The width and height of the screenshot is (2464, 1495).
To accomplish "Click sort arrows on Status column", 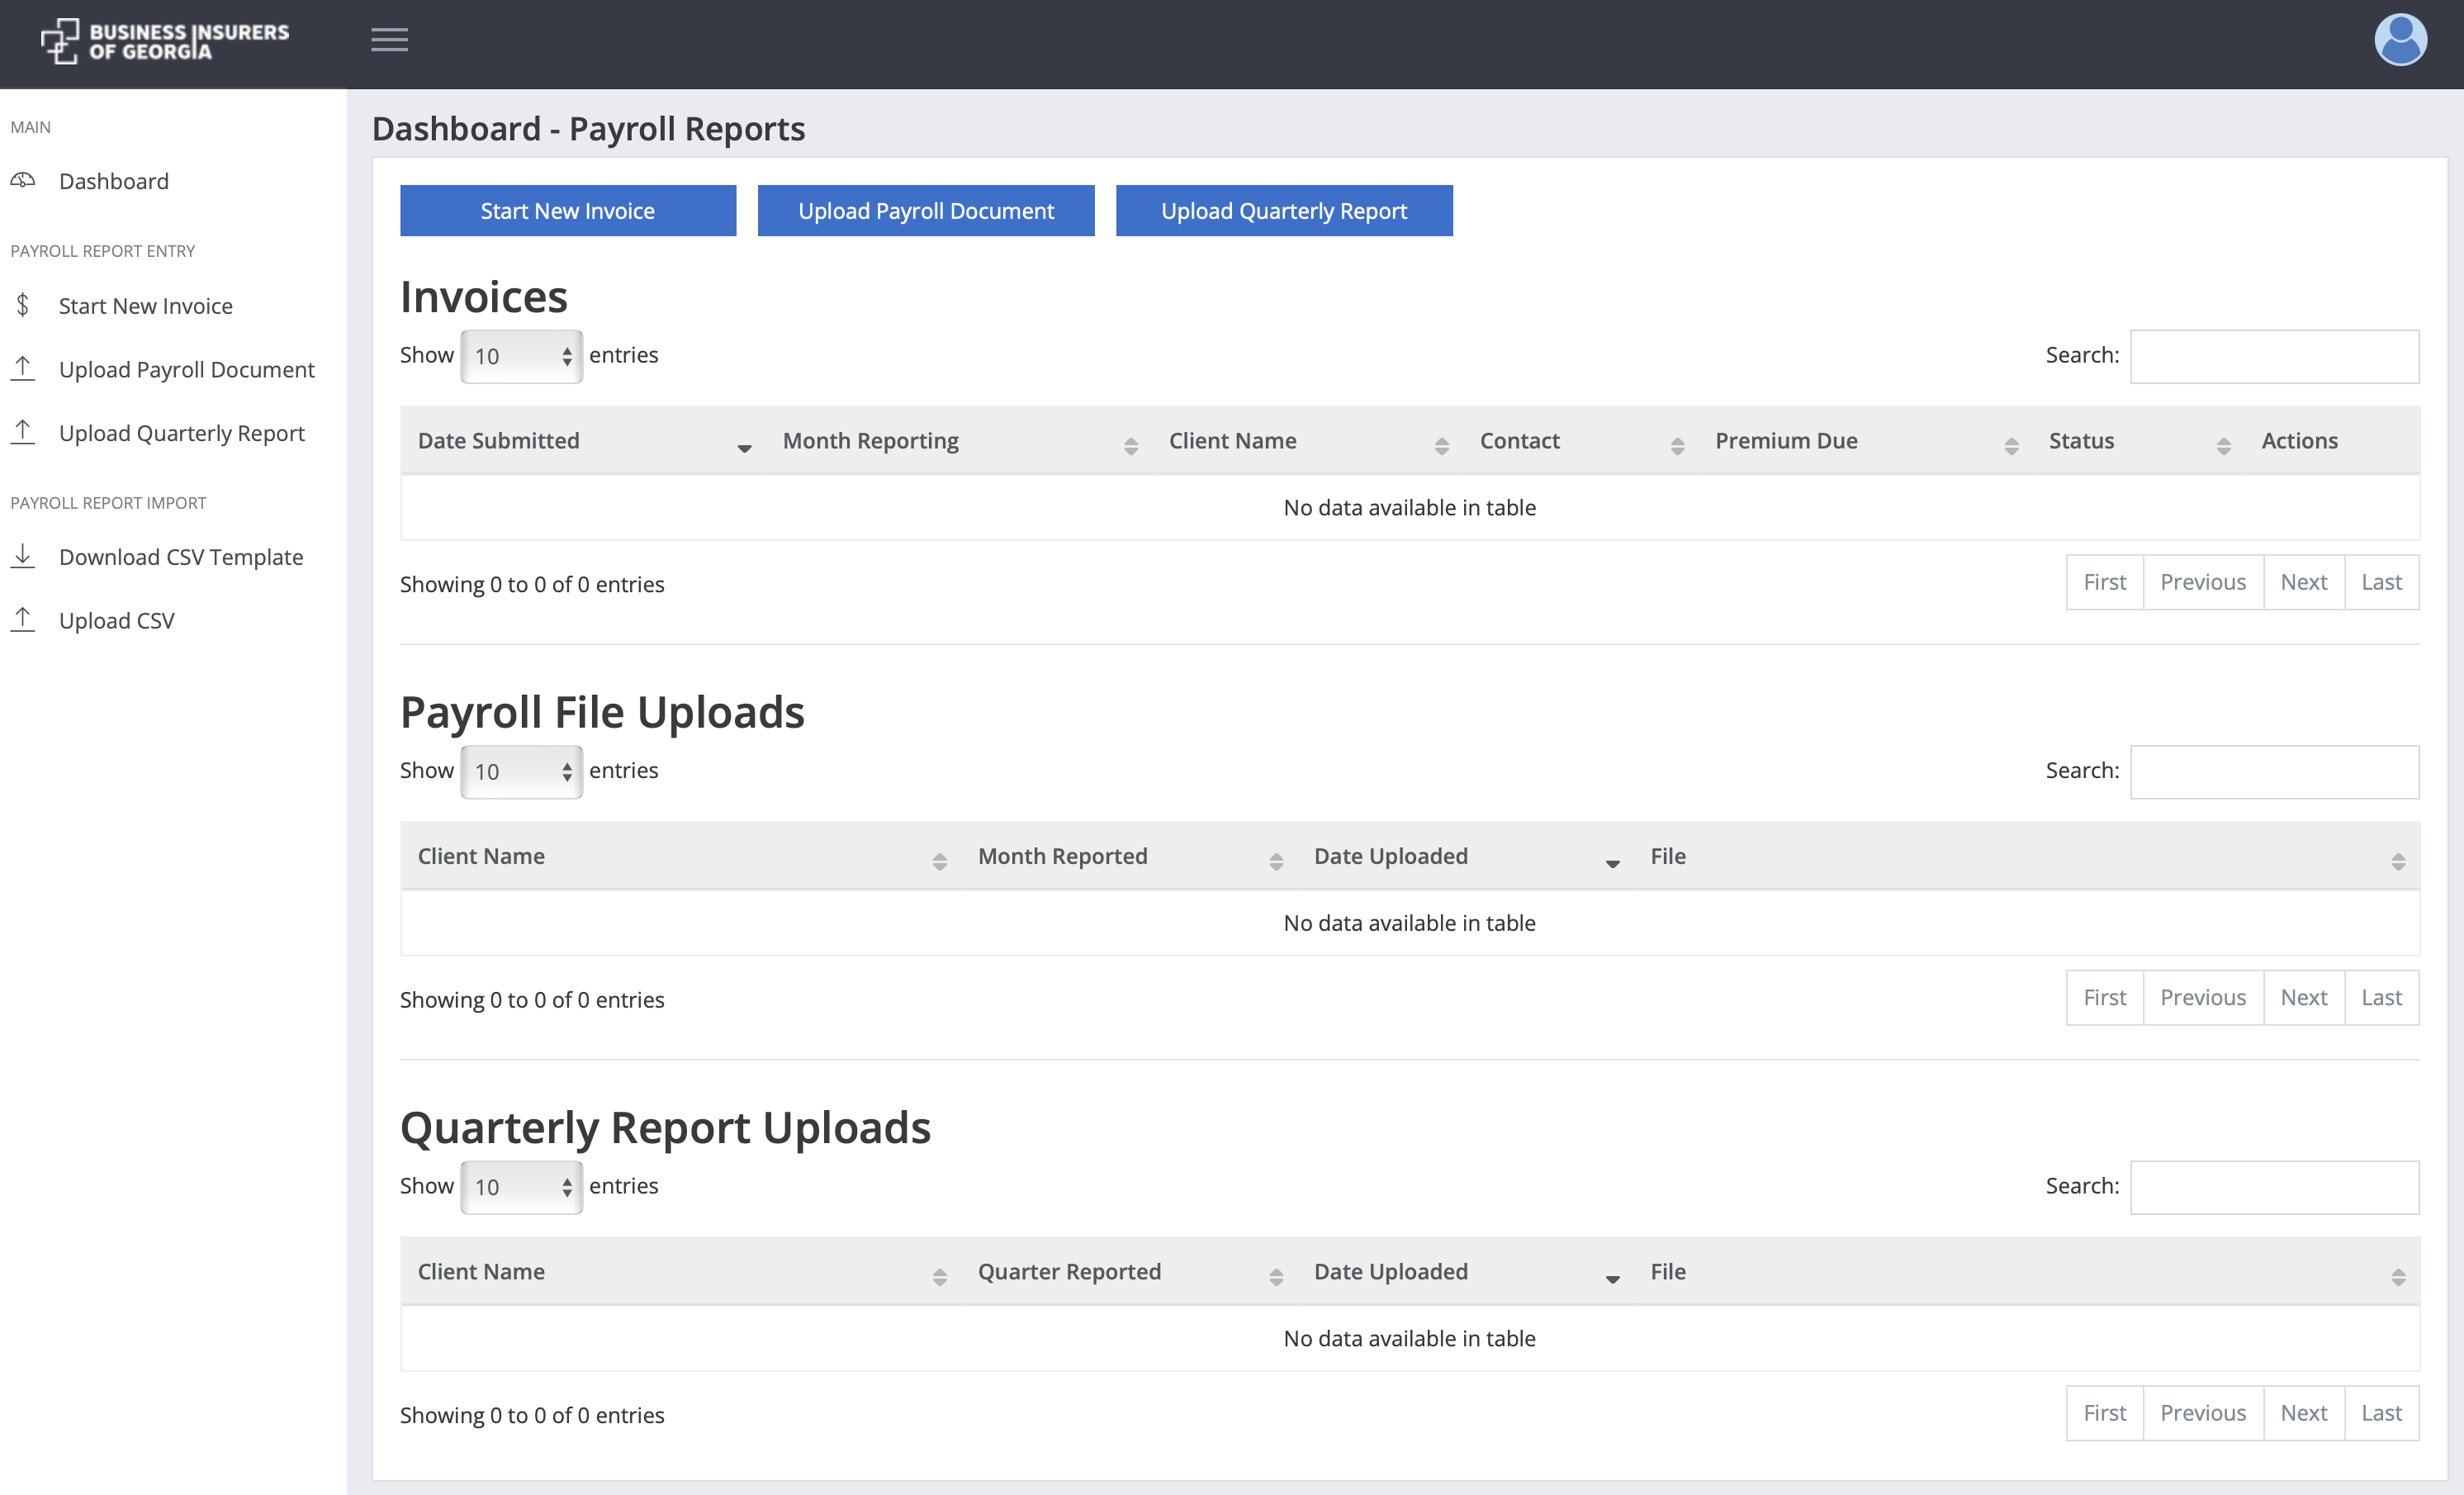I will [x=2223, y=446].
